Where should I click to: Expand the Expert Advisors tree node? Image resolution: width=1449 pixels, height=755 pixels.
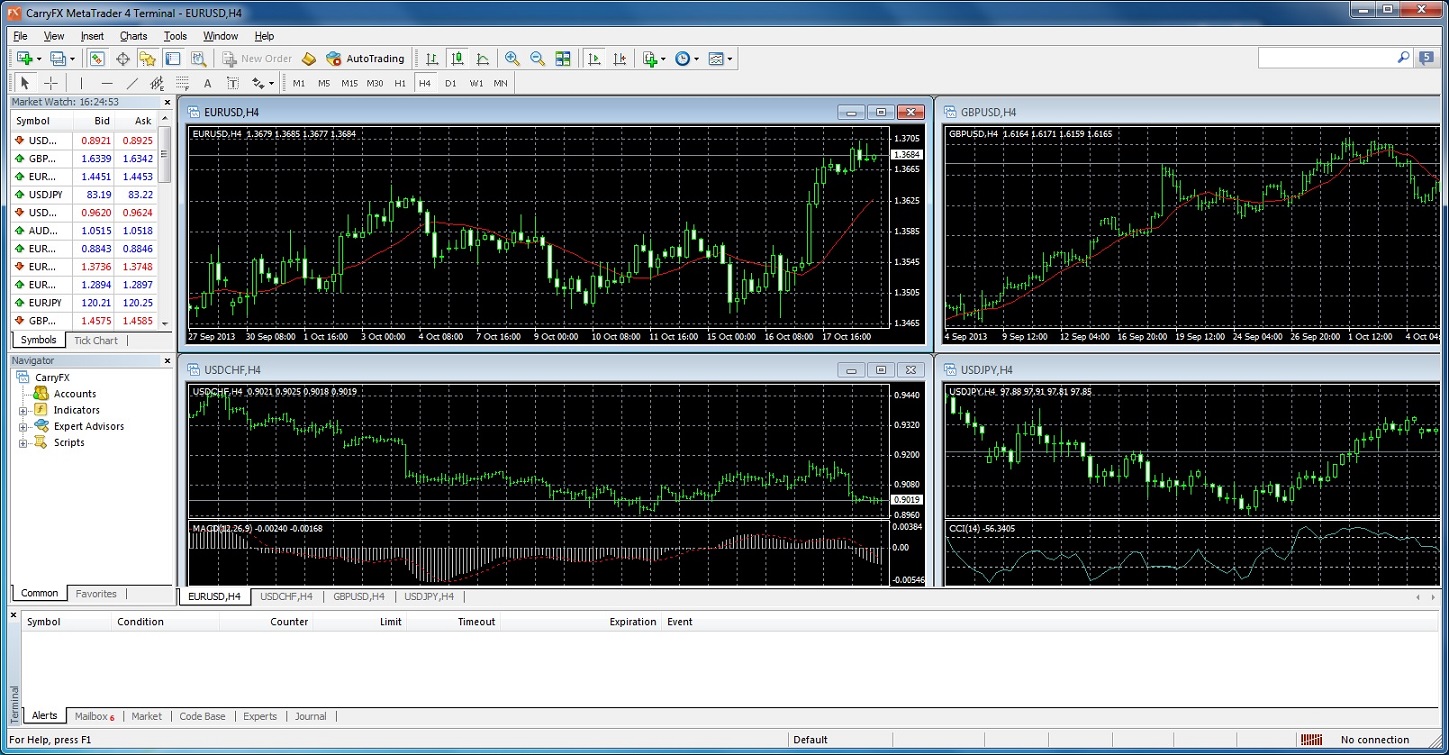[x=23, y=427]
